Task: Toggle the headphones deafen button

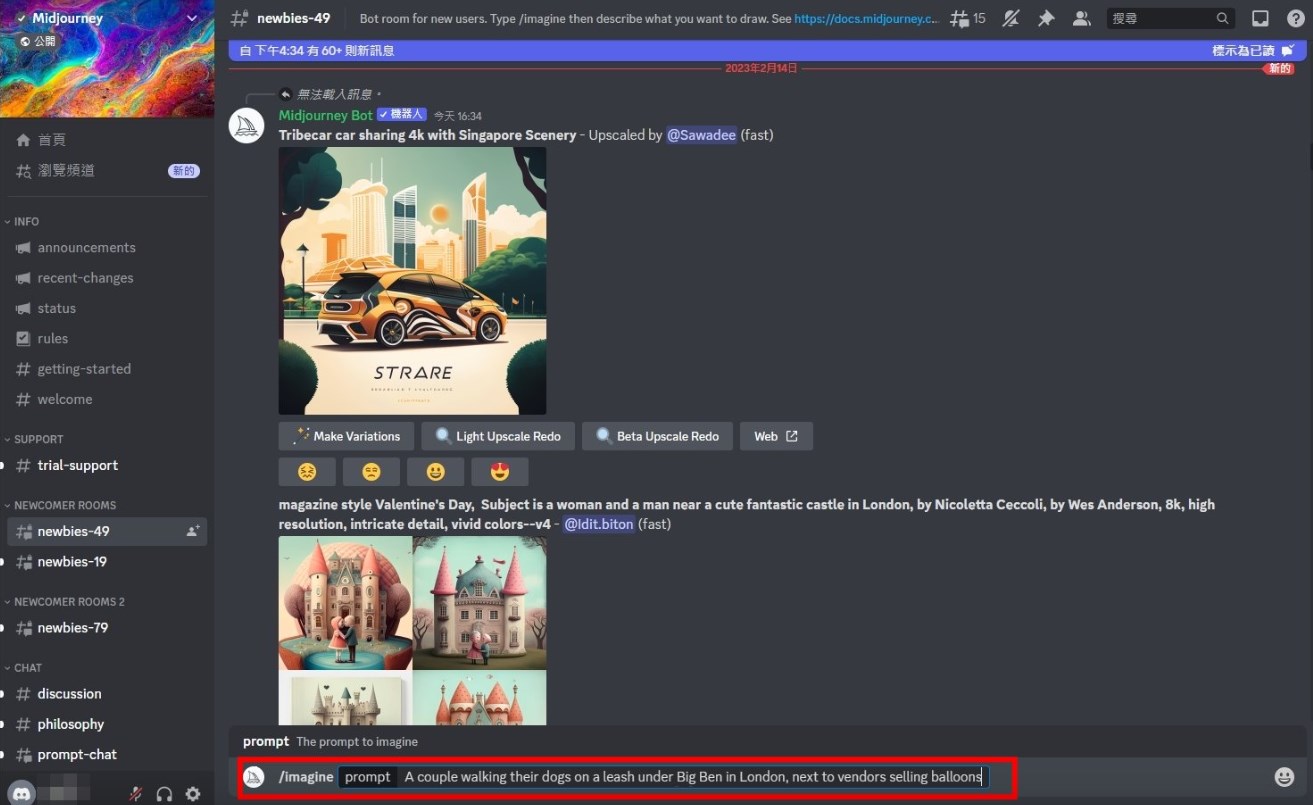Action: point(164,794)
